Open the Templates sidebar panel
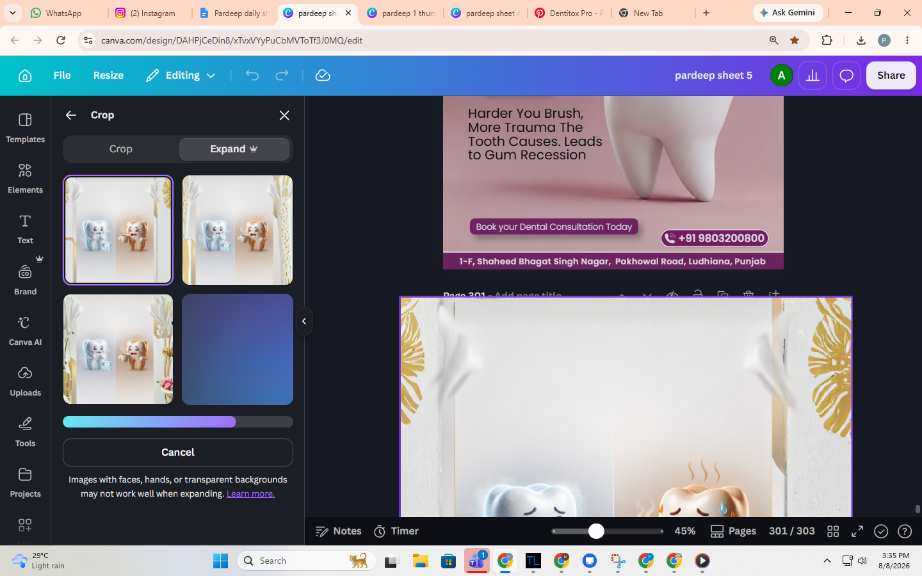This screenshot has height=576, width=922. [x=25, y=128]
